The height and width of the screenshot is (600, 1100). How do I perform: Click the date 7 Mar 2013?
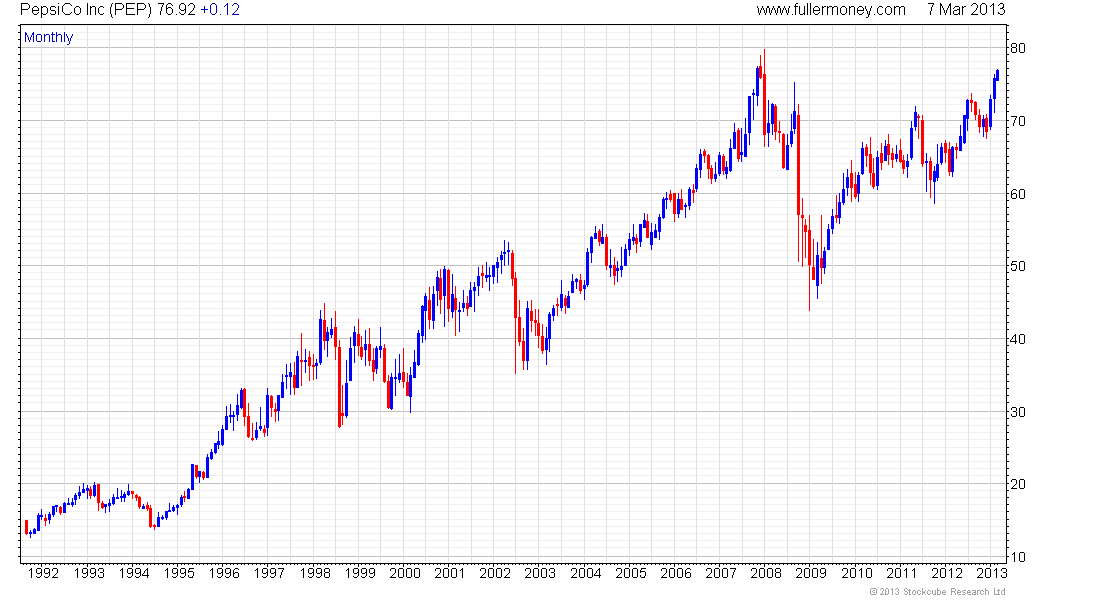click(x=966, y=10)
